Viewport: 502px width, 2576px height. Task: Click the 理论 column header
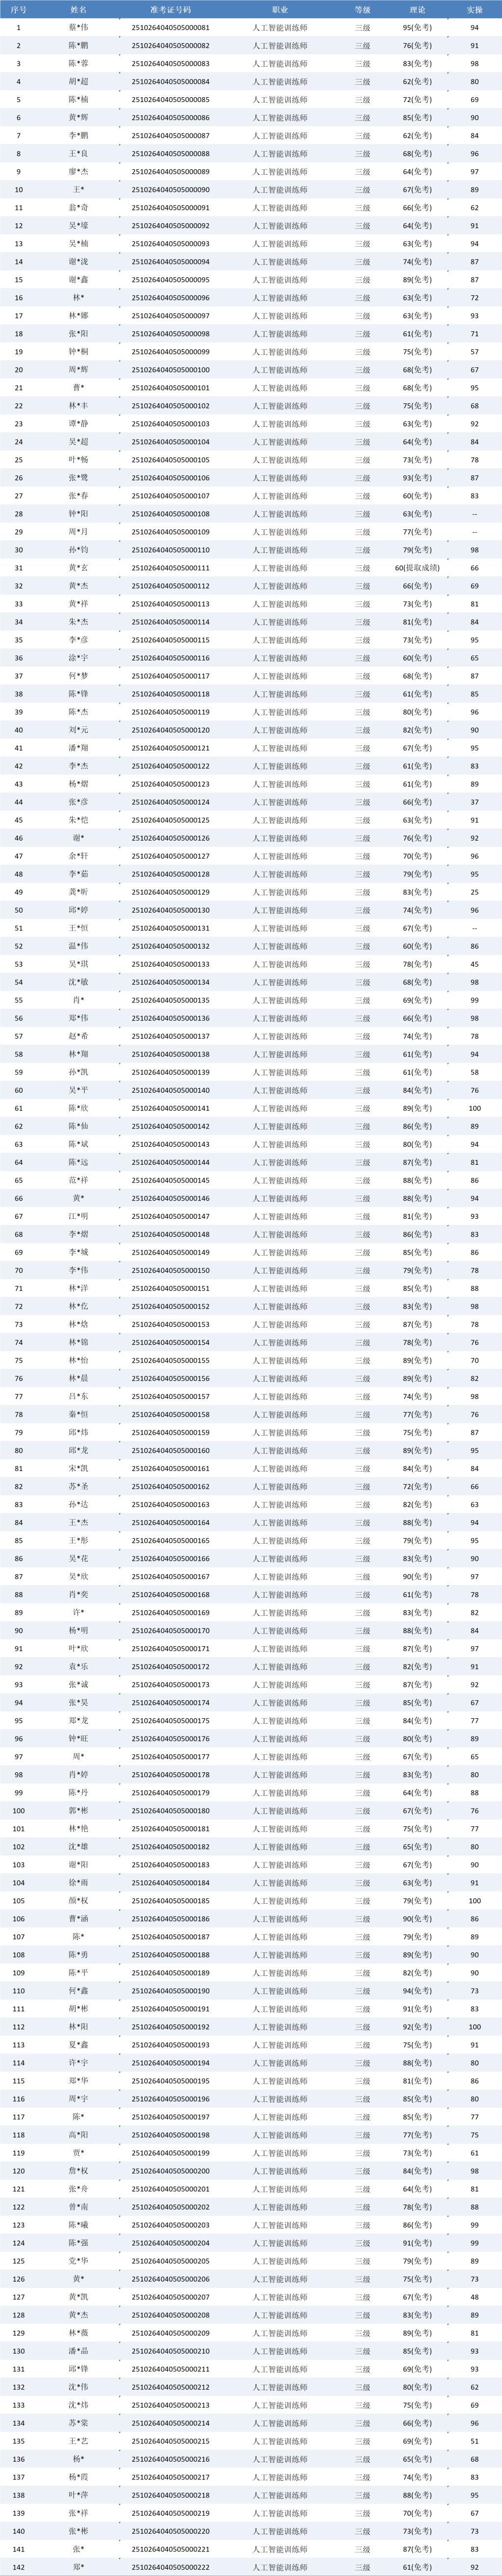[x=417, y=9]
